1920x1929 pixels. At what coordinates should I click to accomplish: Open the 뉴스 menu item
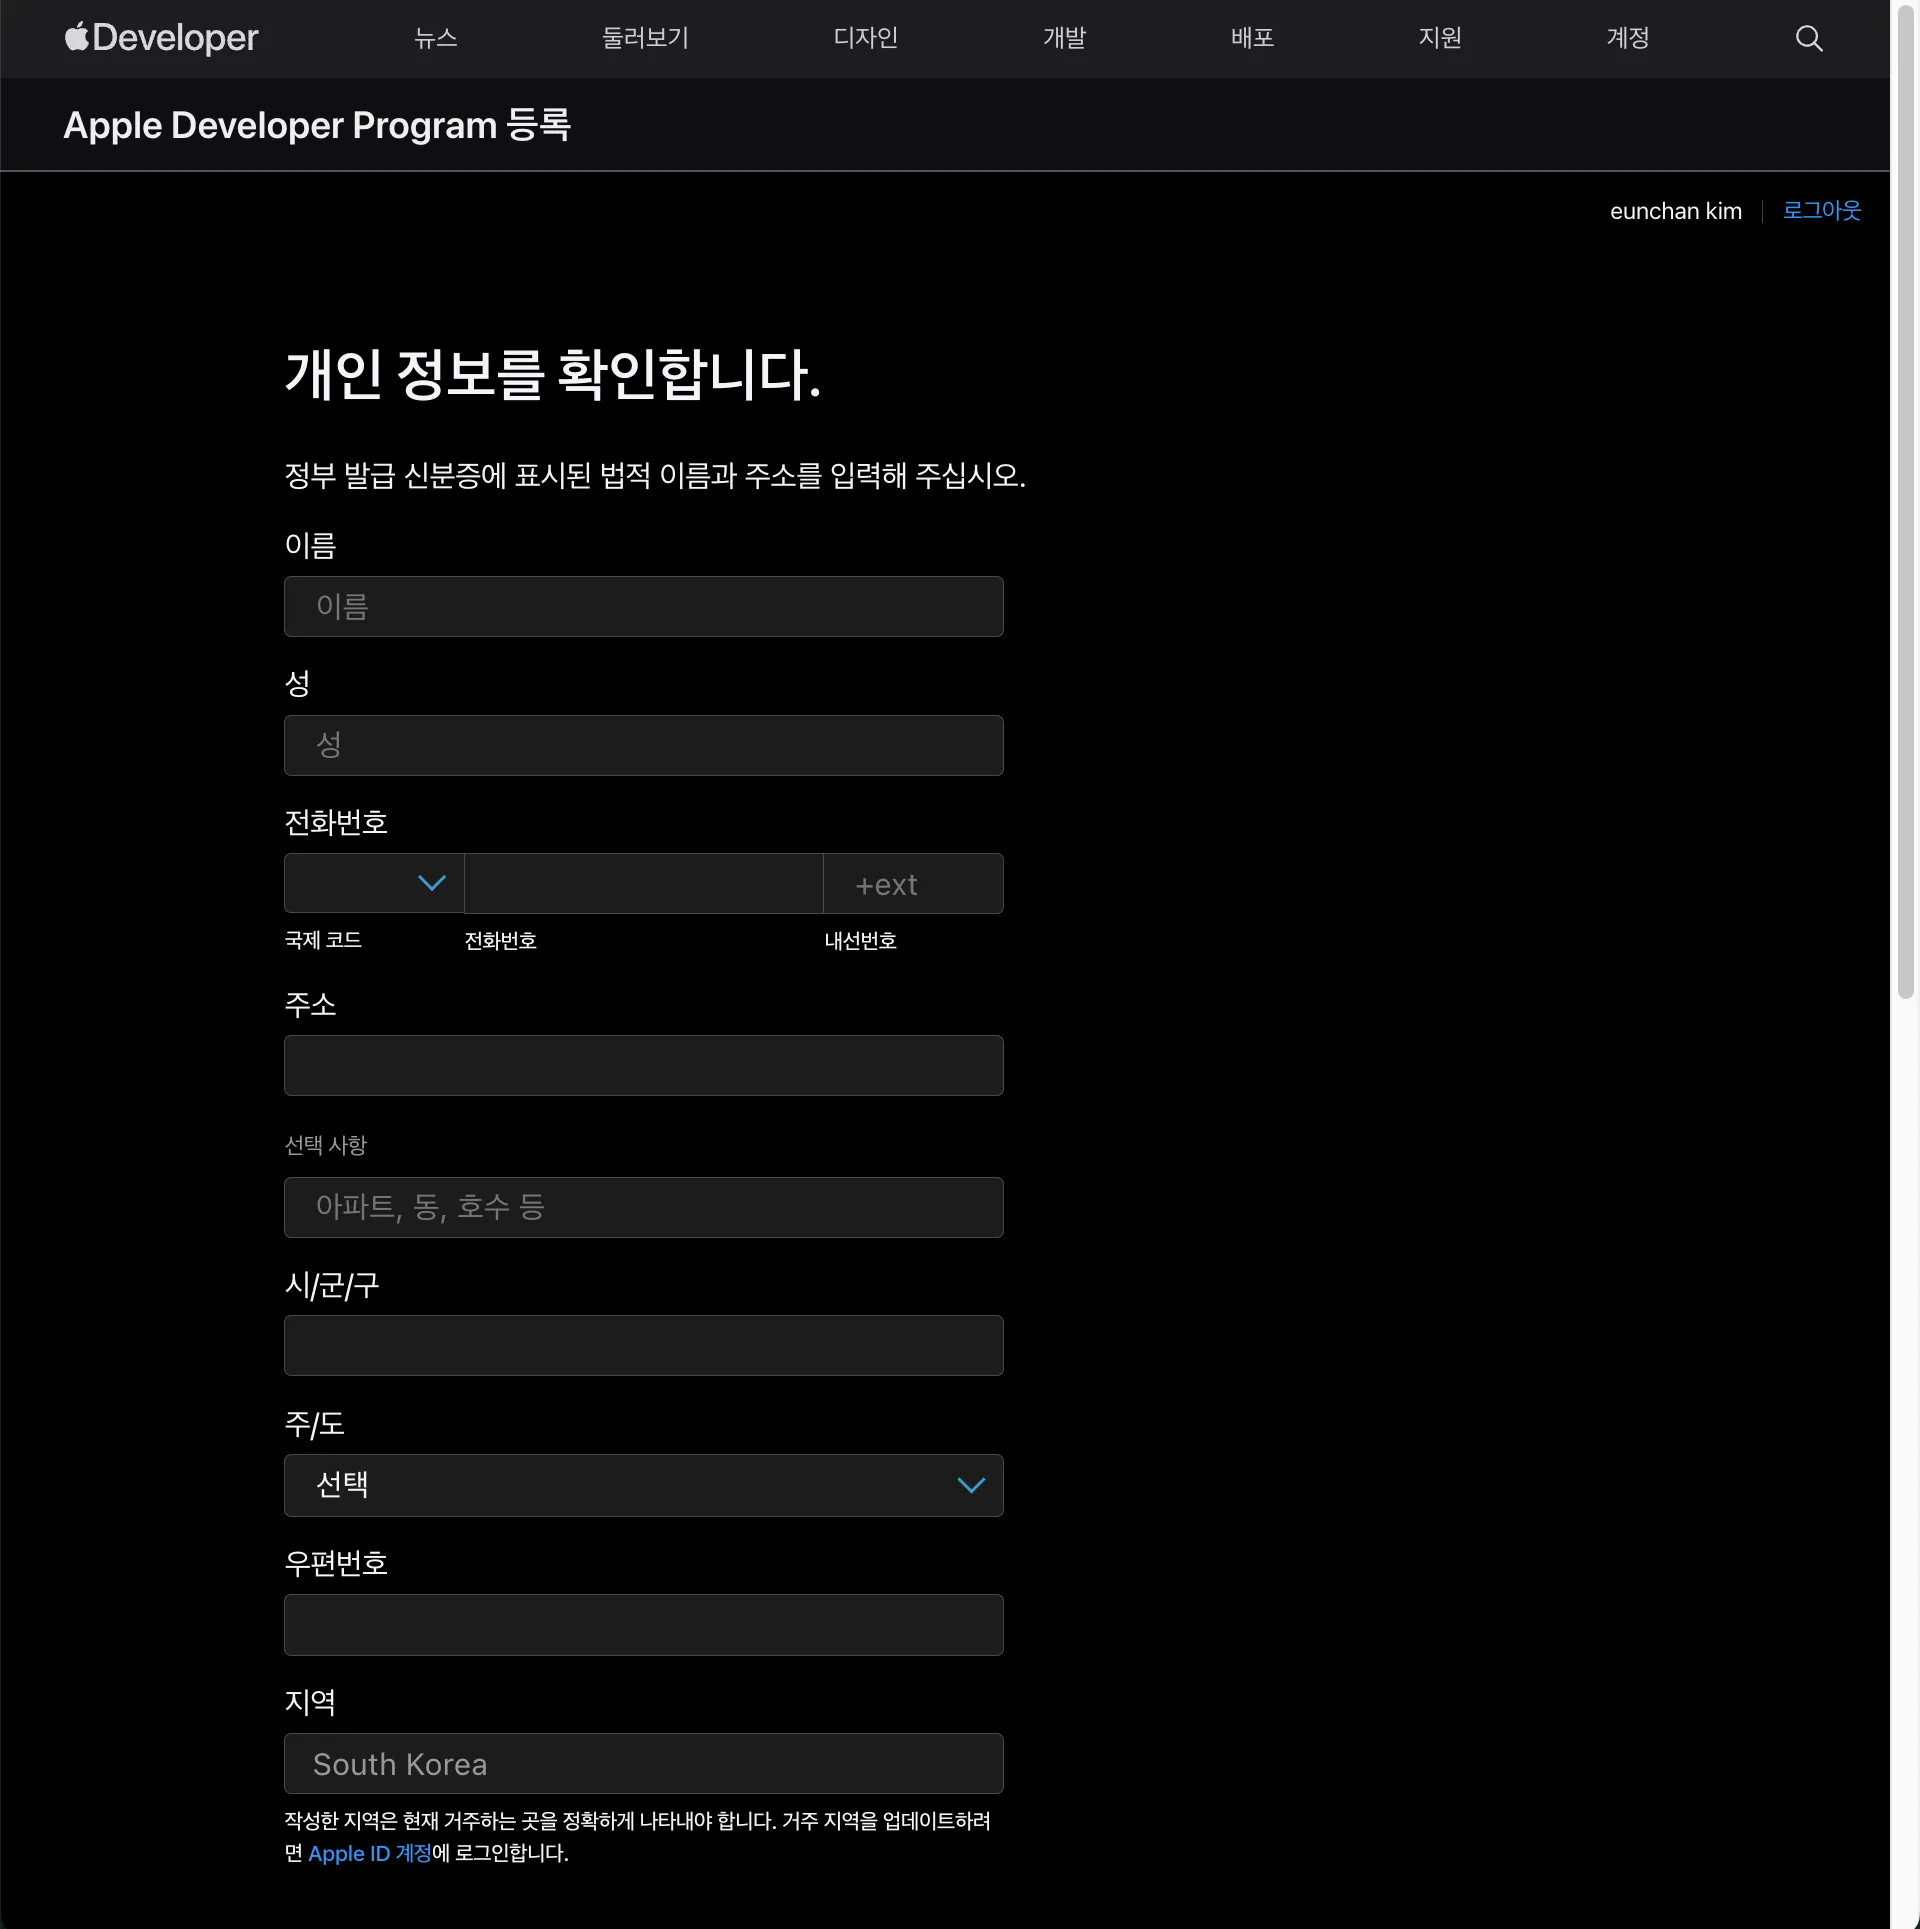(x=436, y=38)
